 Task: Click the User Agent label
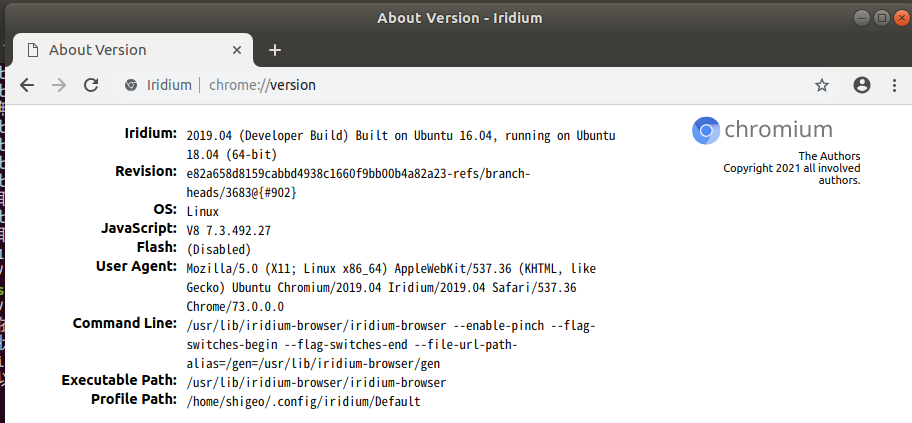[x=136, y=266]
